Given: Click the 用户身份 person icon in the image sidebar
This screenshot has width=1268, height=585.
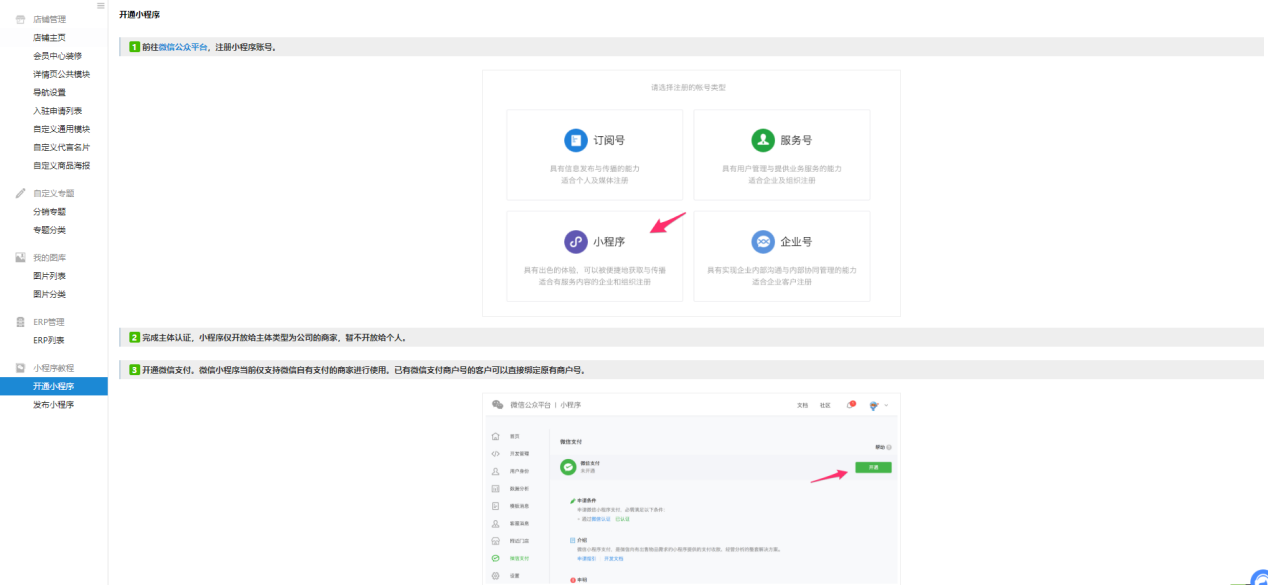Looking at the screenshot, I should click(x=496, y=471).
